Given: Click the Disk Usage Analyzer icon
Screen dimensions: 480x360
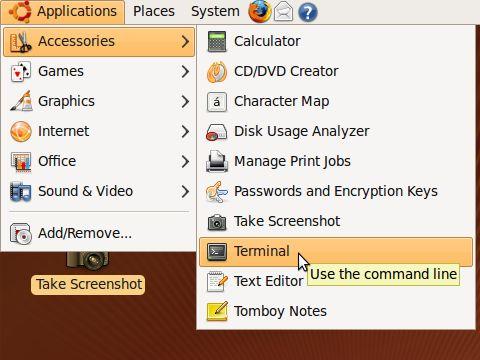Looking at the screenshot, I should (x=217, y=132).
